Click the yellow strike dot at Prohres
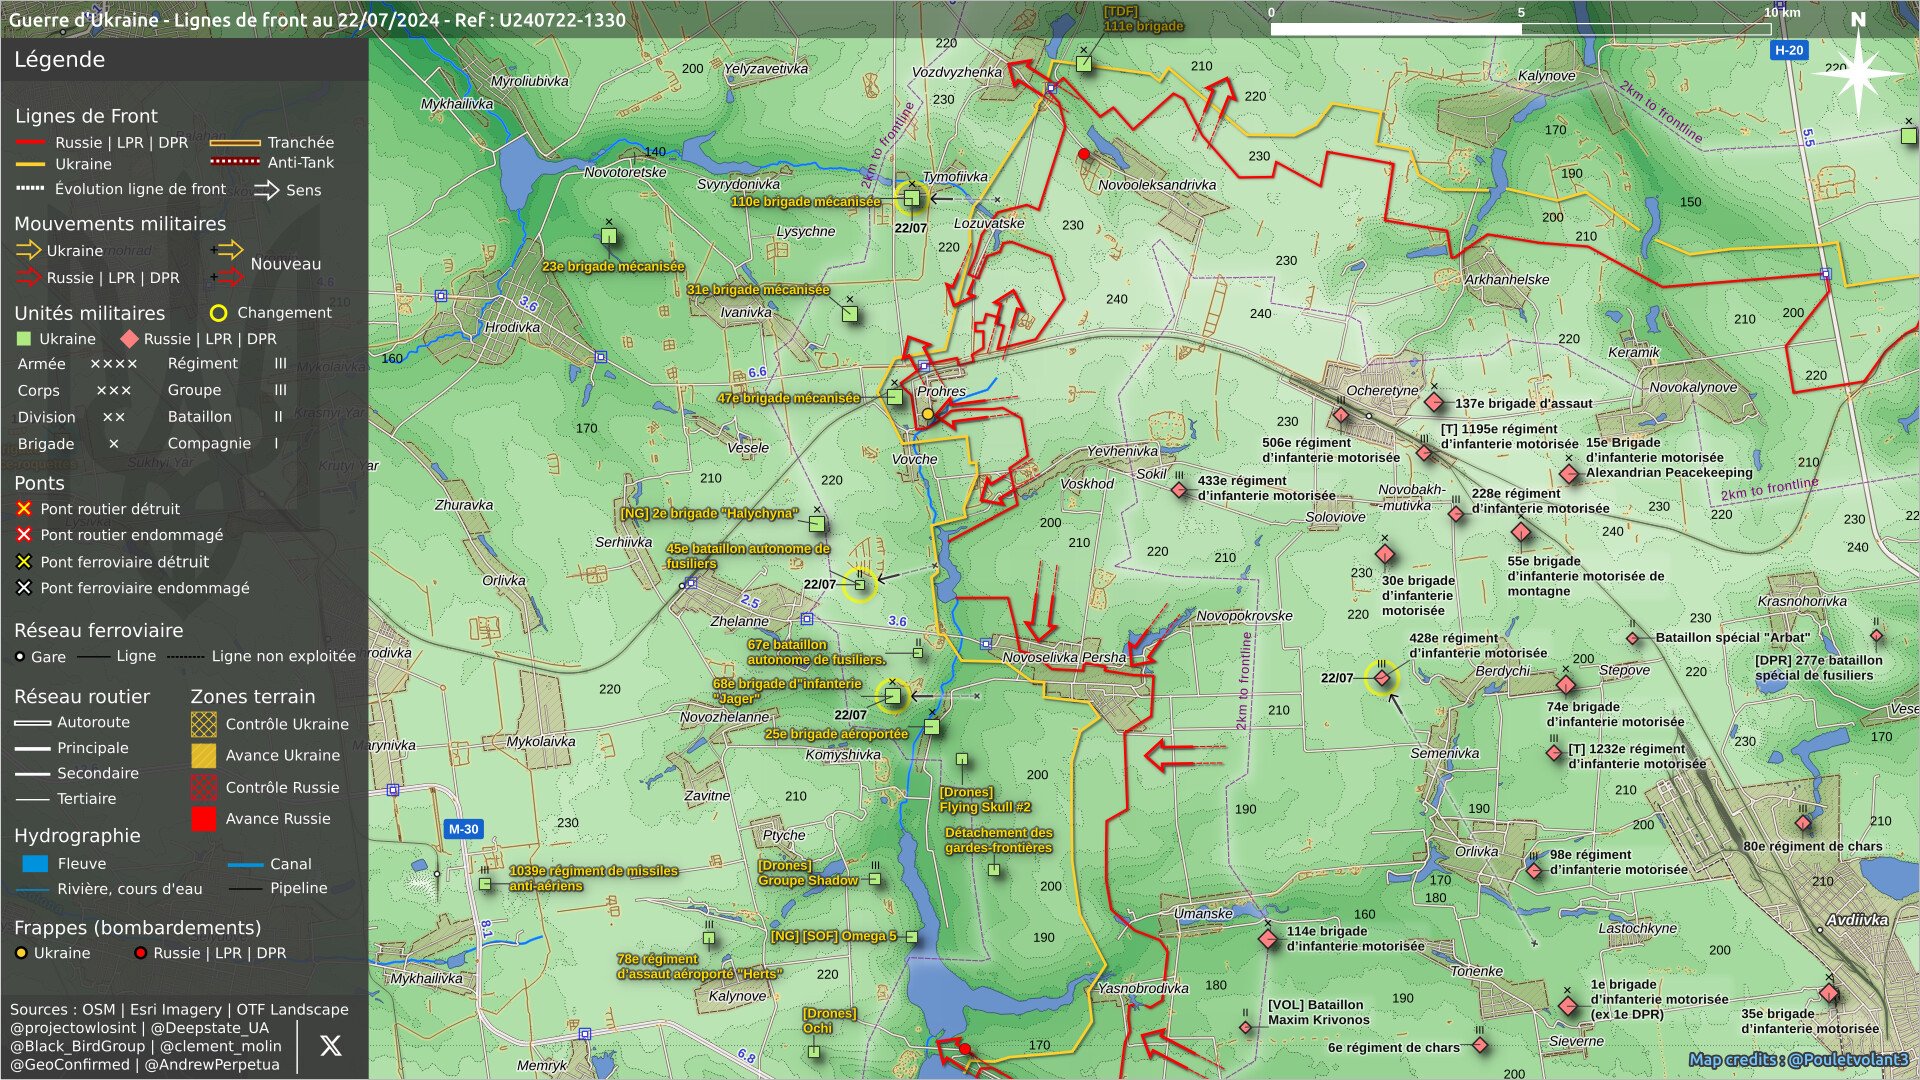1920x1080 pixels. 927,414
